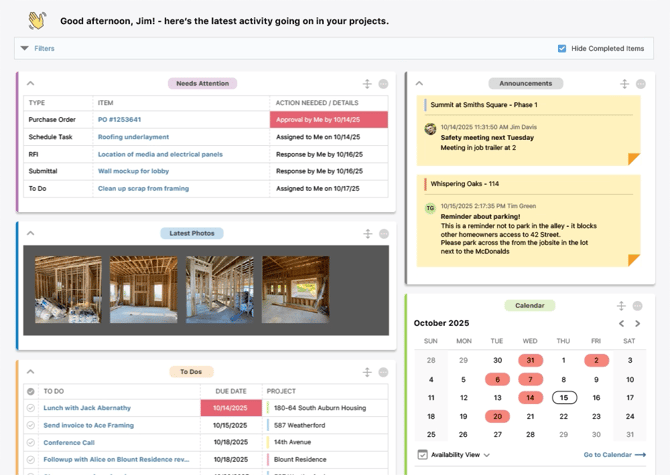Image resolution: width=670 pixels, height=475 pixels.
Task: Open the options menu on Announcements panel
Action: pos(641,84)
